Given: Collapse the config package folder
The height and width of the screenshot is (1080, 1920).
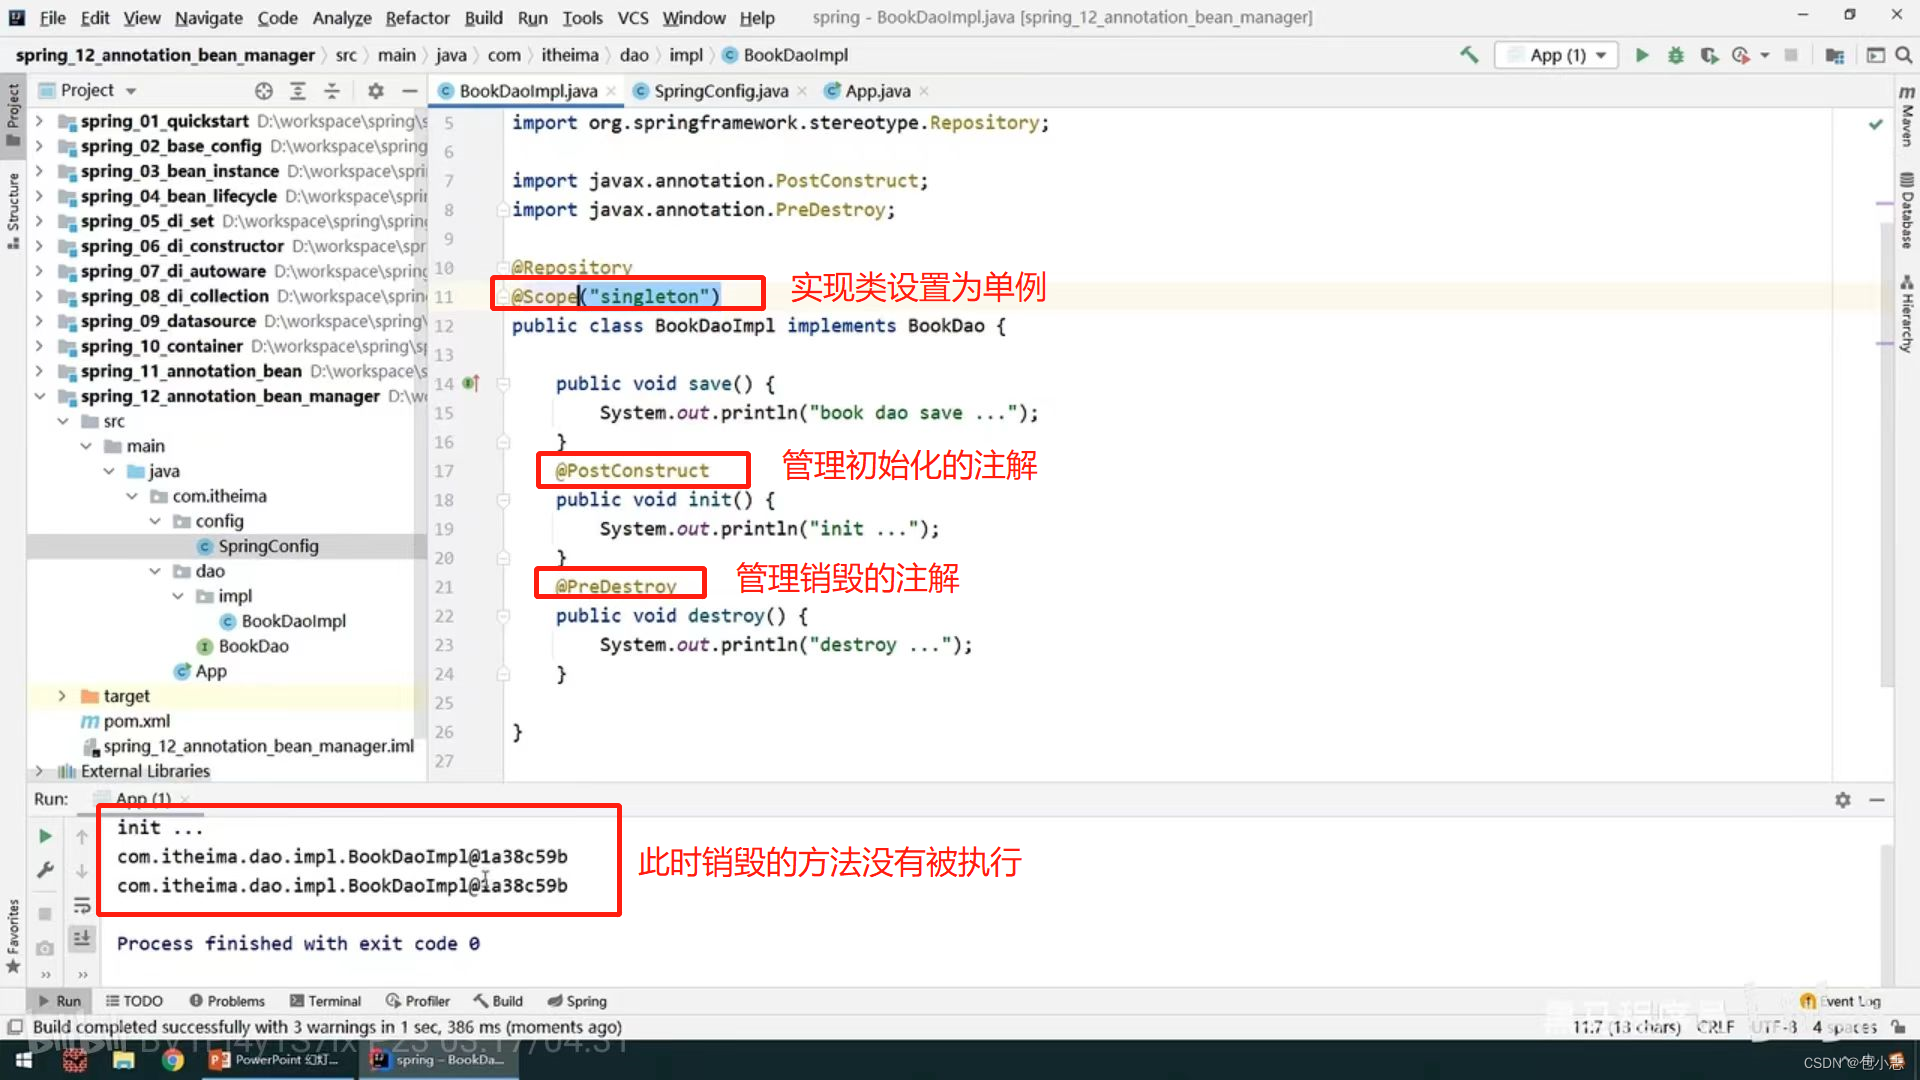Looking at the screenshot, I should tap(155, 521).
